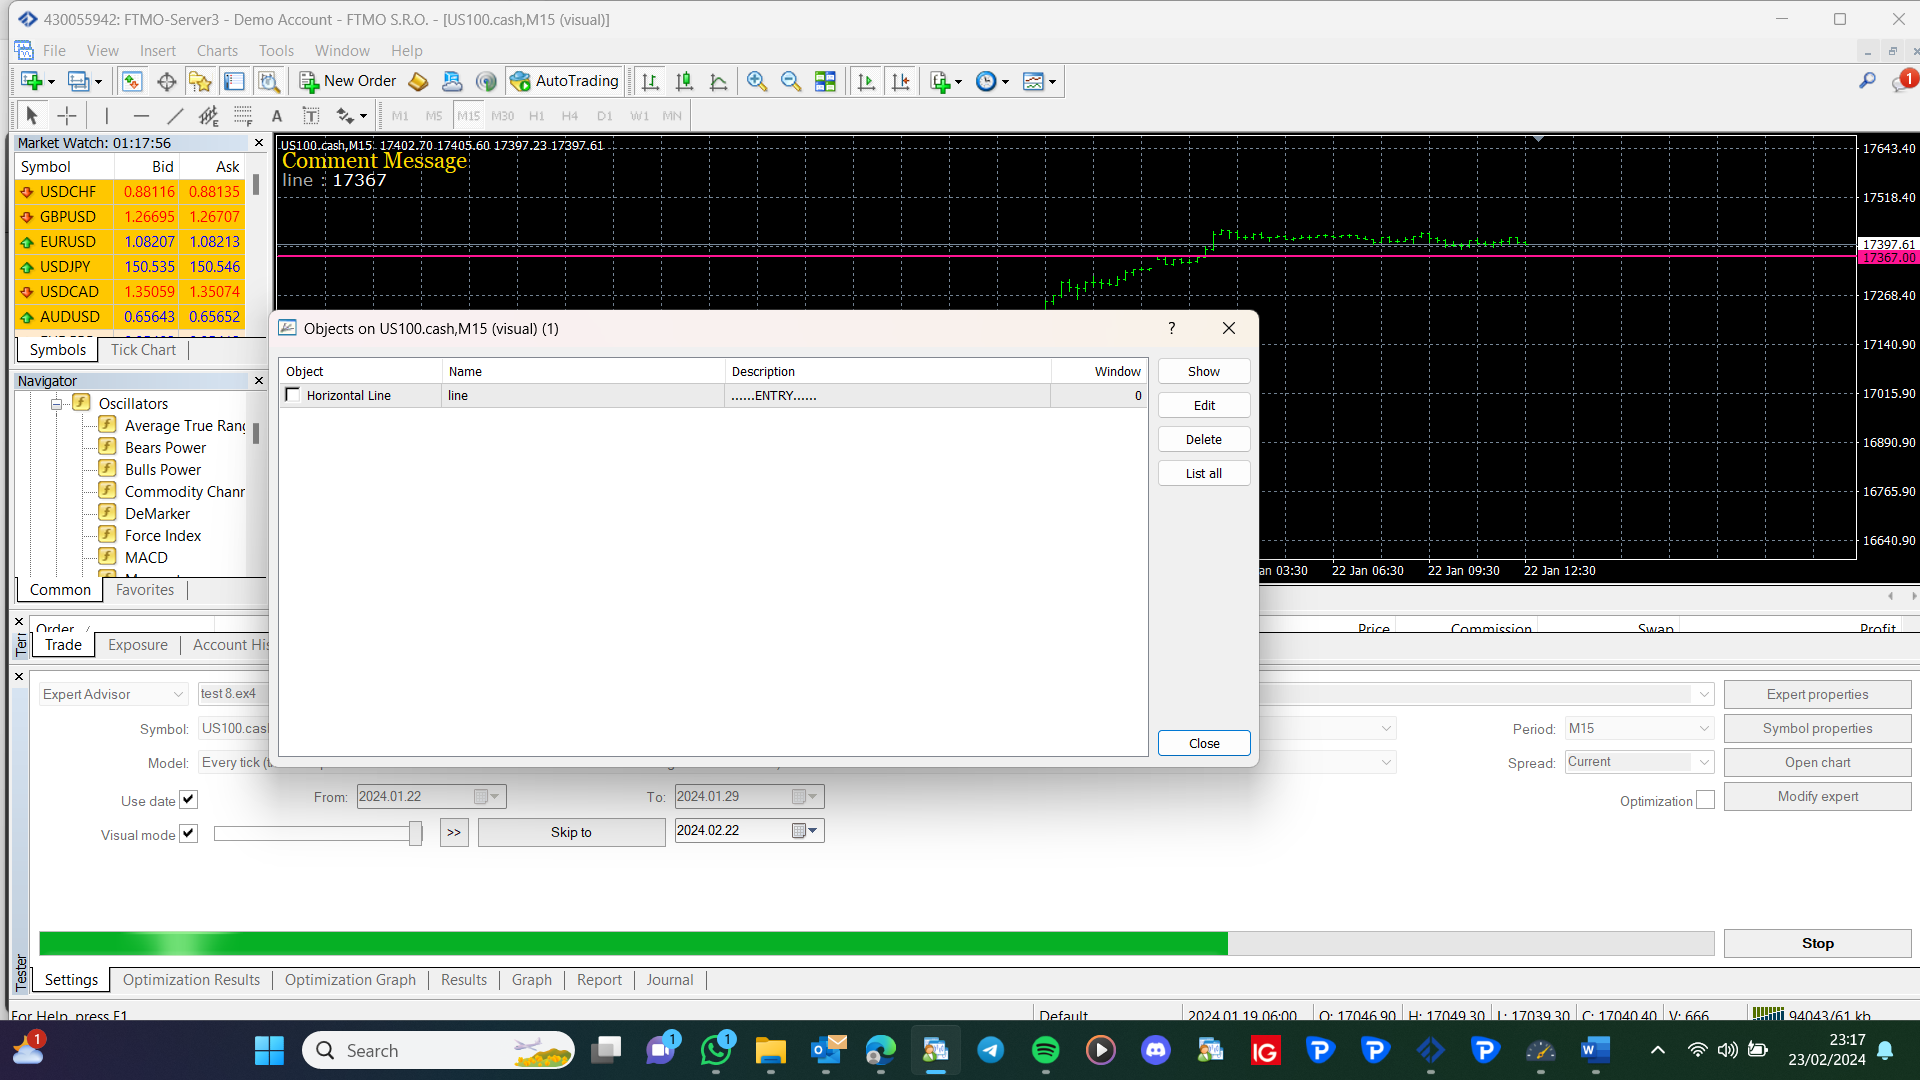
Task: Toggle Chart Shift icon
Action: [x=900, y=82]
